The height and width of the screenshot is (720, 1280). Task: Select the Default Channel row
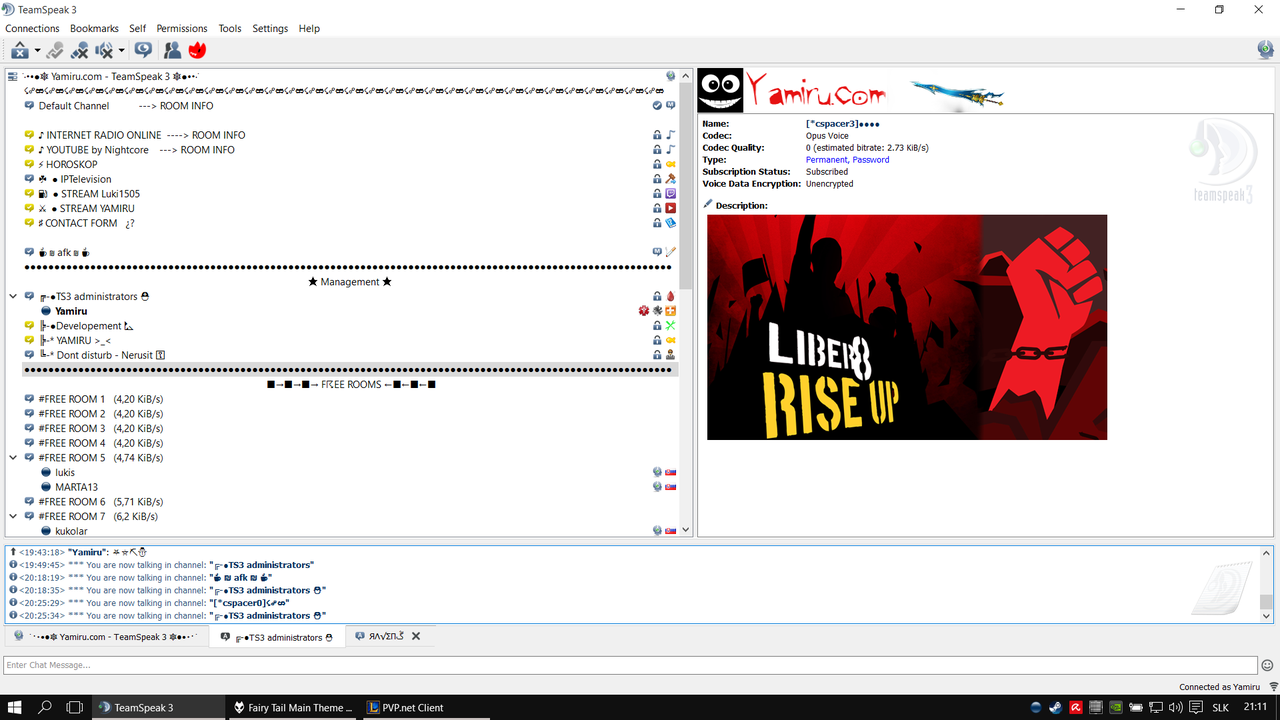click(x=350, y=106)
